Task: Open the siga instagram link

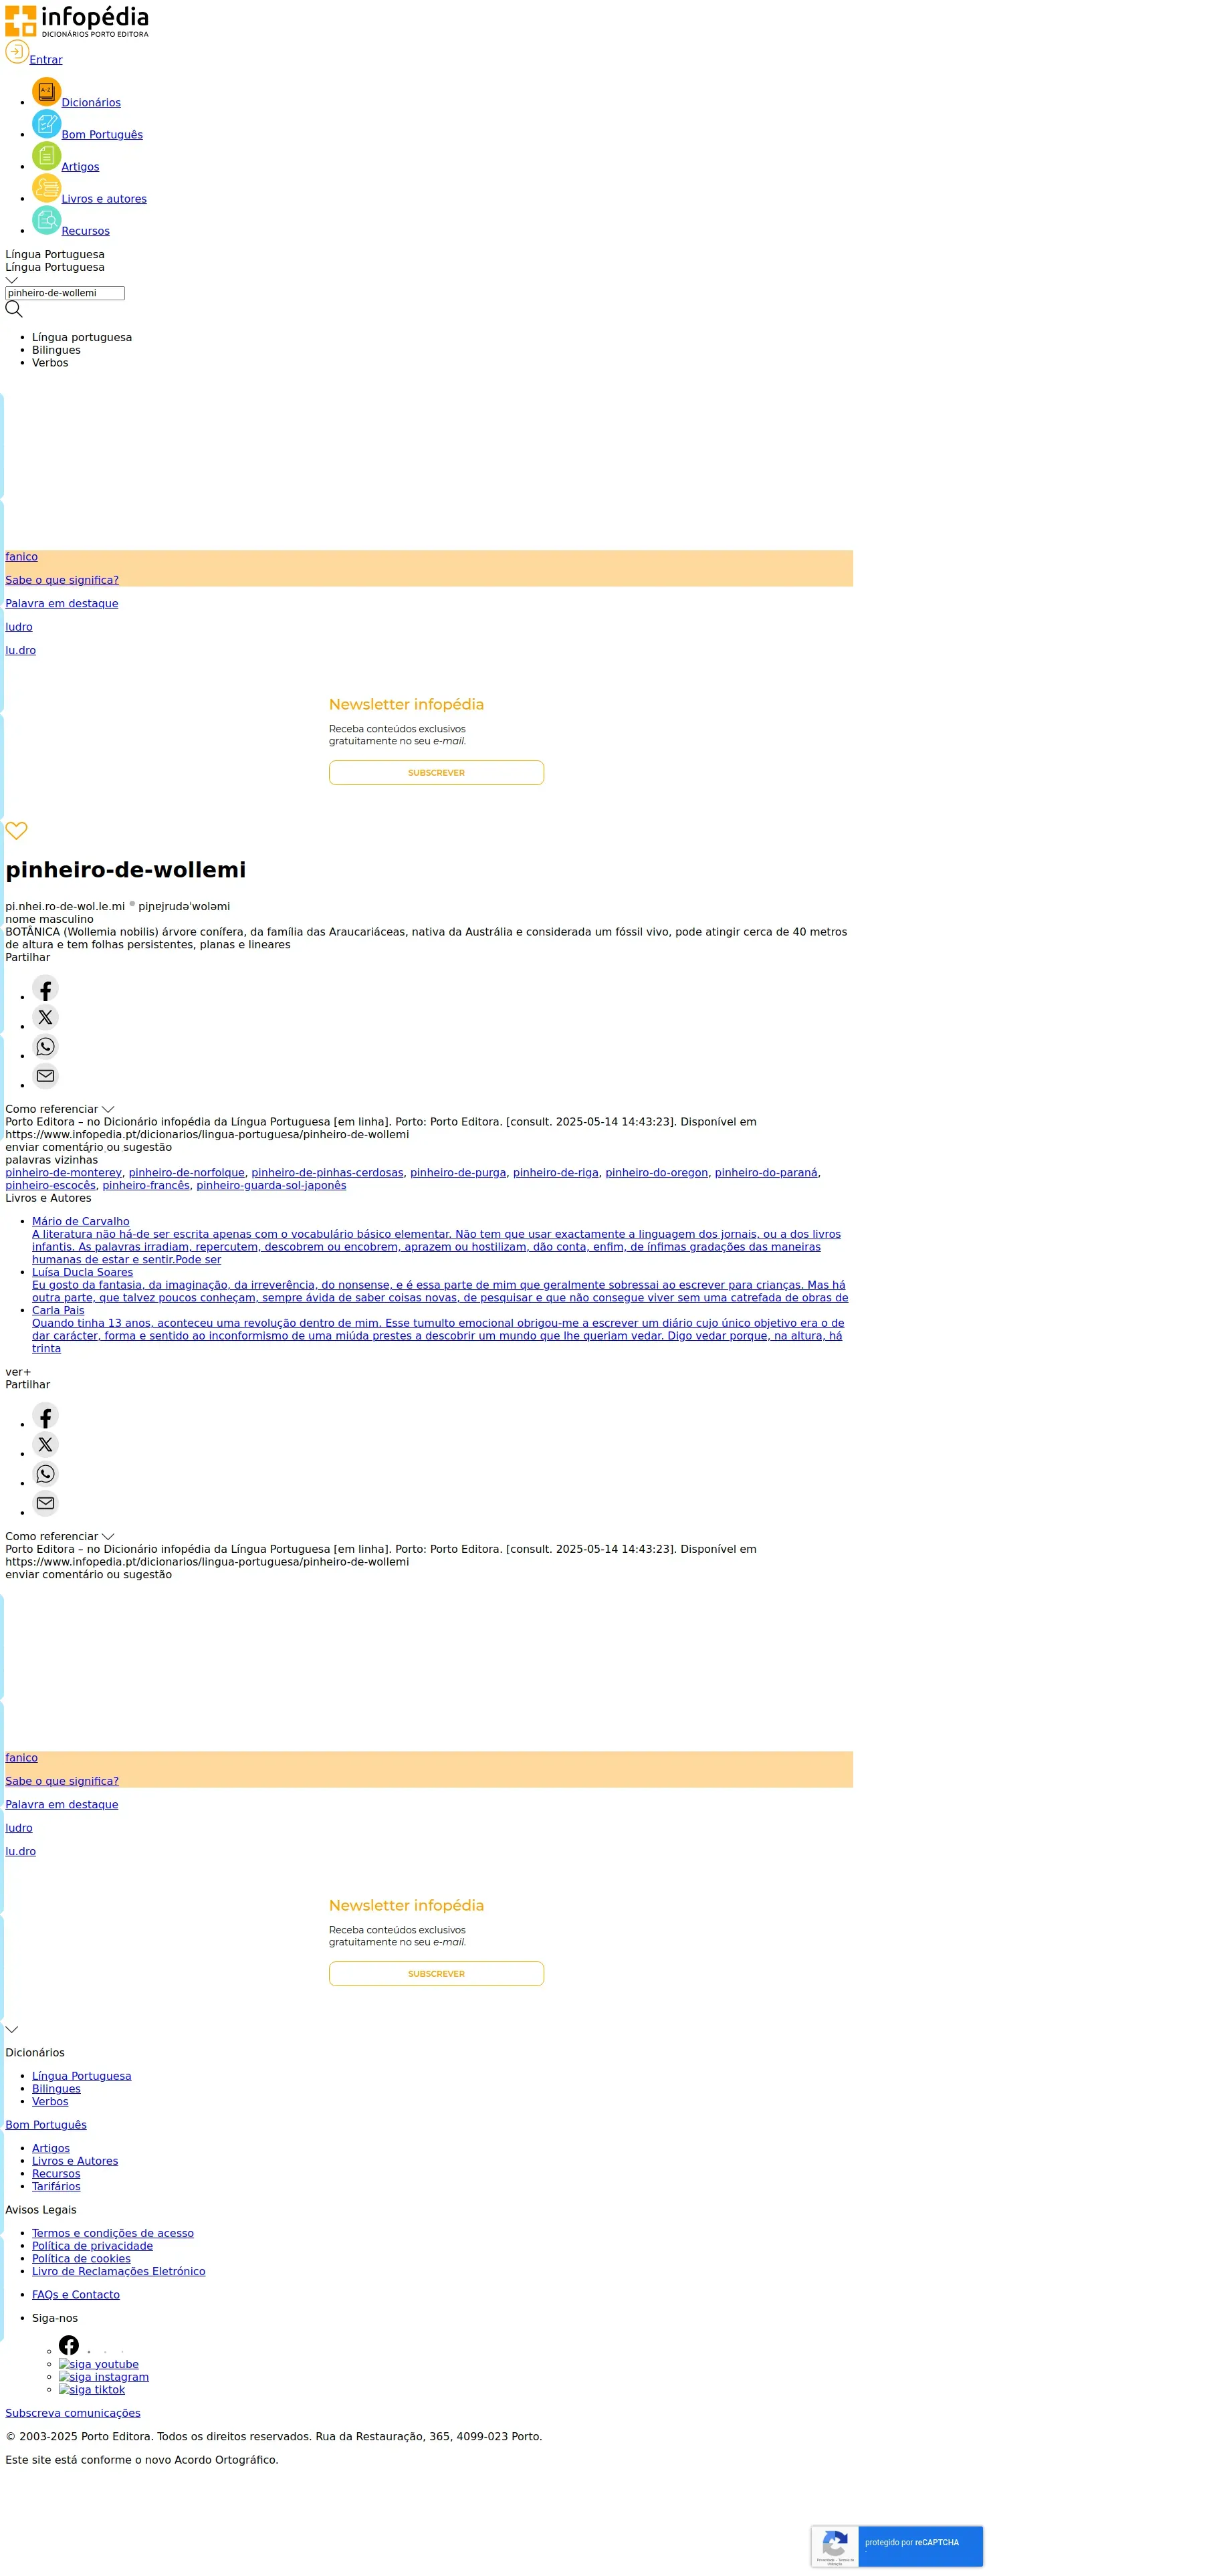Action: tap(104, 2377)
